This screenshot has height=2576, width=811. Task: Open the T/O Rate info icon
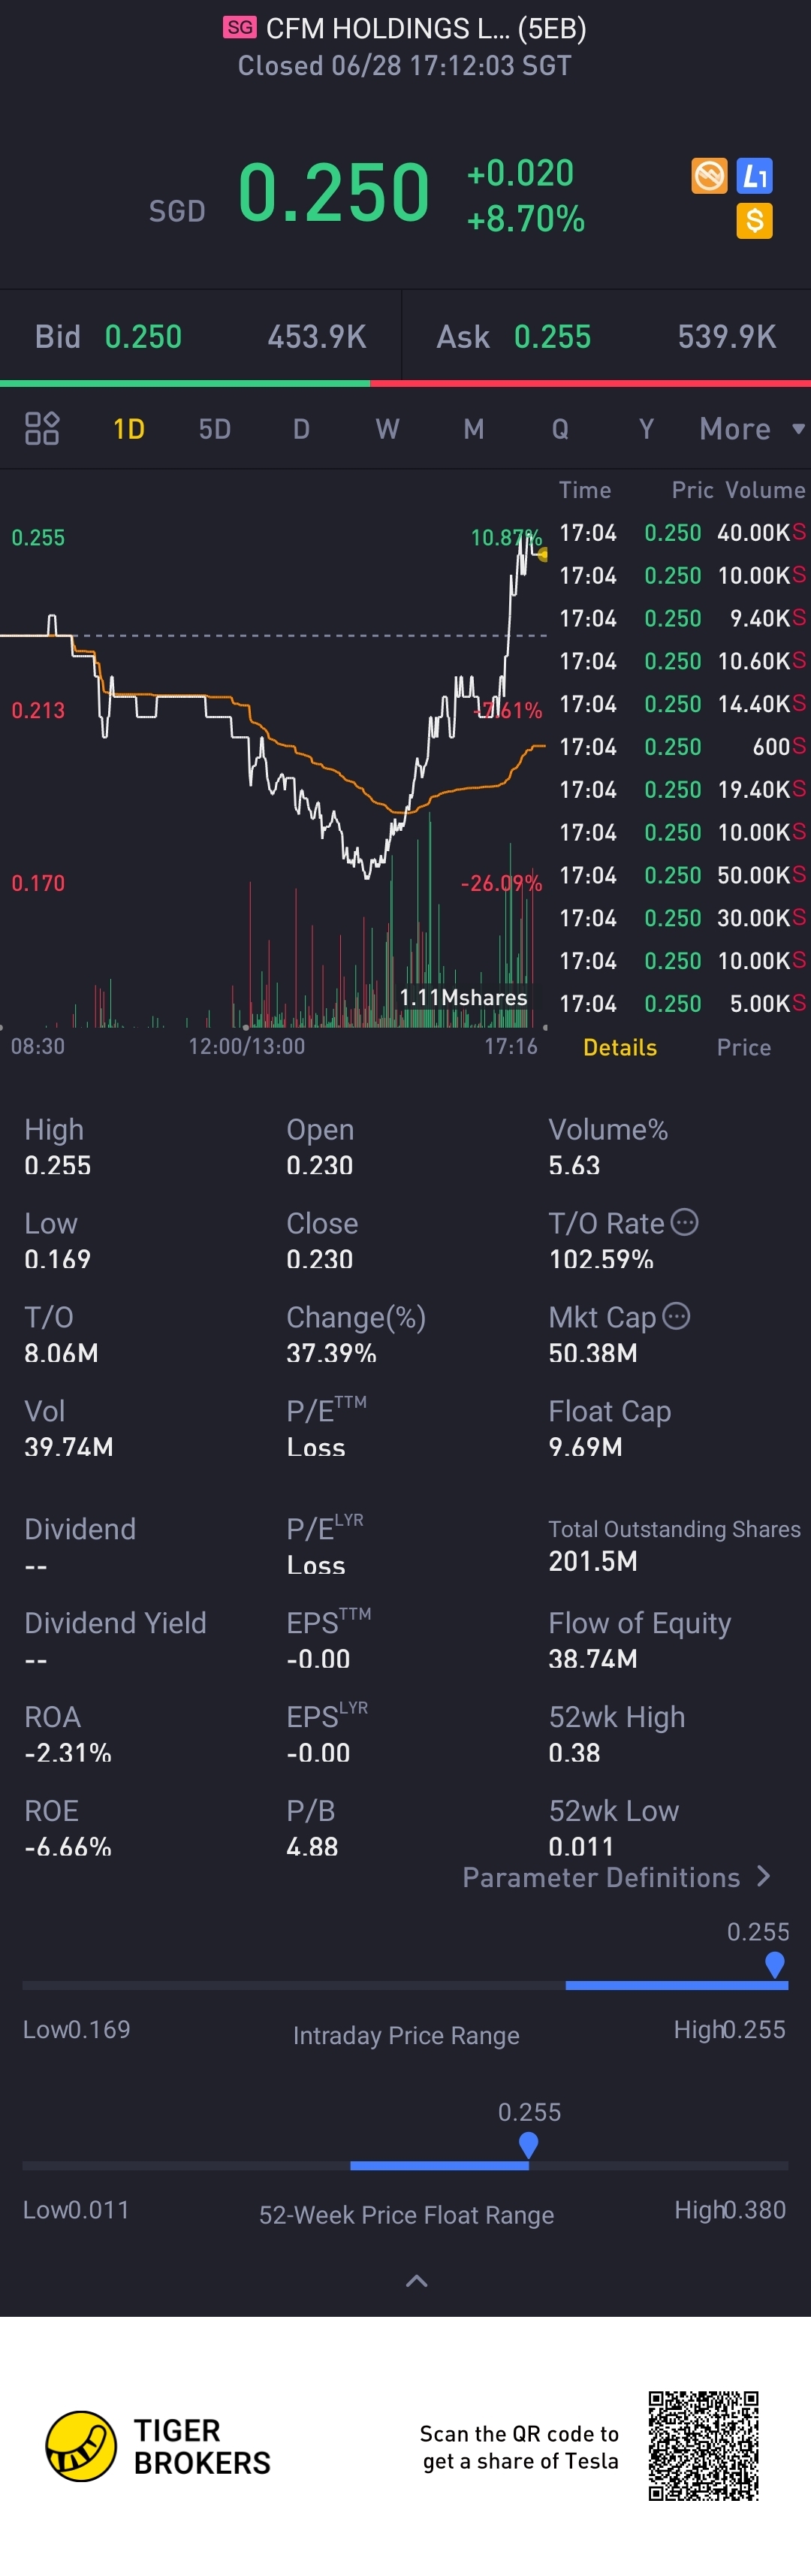click(684, 1222)
